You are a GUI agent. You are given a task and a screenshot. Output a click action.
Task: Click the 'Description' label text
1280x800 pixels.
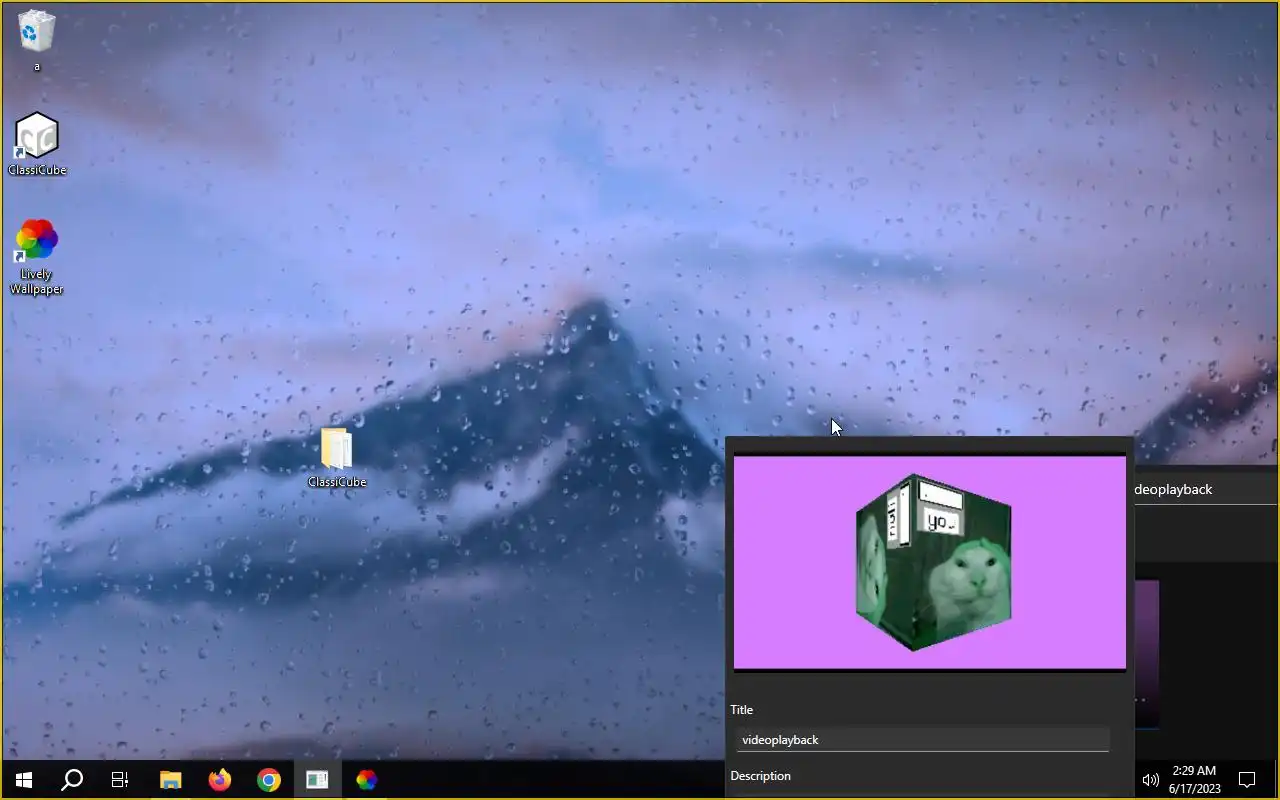pos(760,776)
